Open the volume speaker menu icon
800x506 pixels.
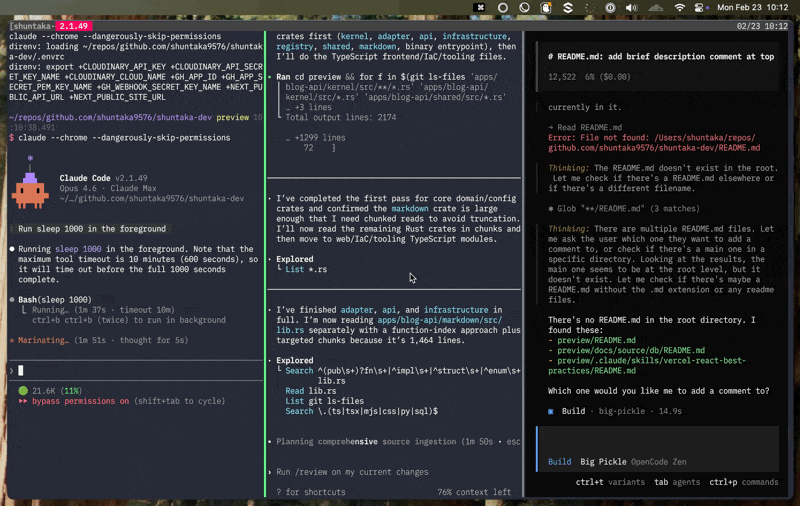click(x=632, y=8)
